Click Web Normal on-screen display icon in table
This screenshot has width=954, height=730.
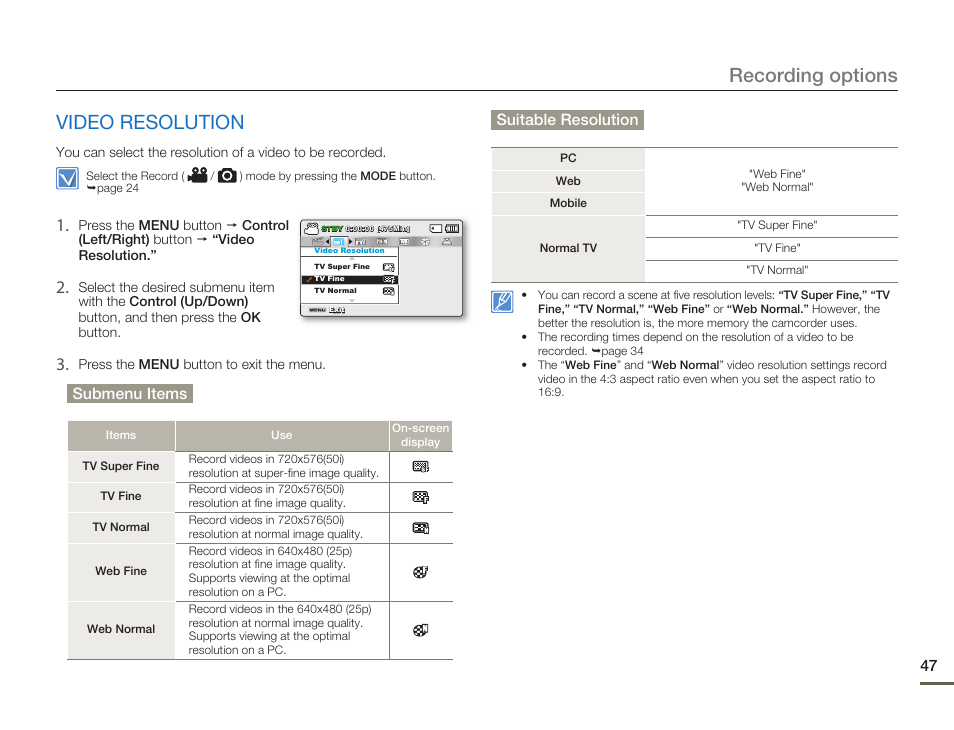pos(420,630)
